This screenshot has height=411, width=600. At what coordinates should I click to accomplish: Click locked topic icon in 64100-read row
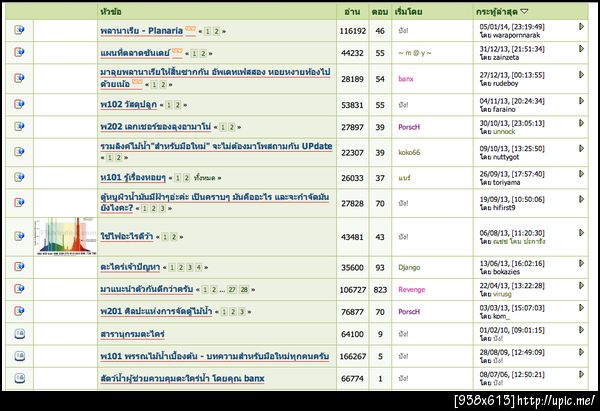click(20, 334)
